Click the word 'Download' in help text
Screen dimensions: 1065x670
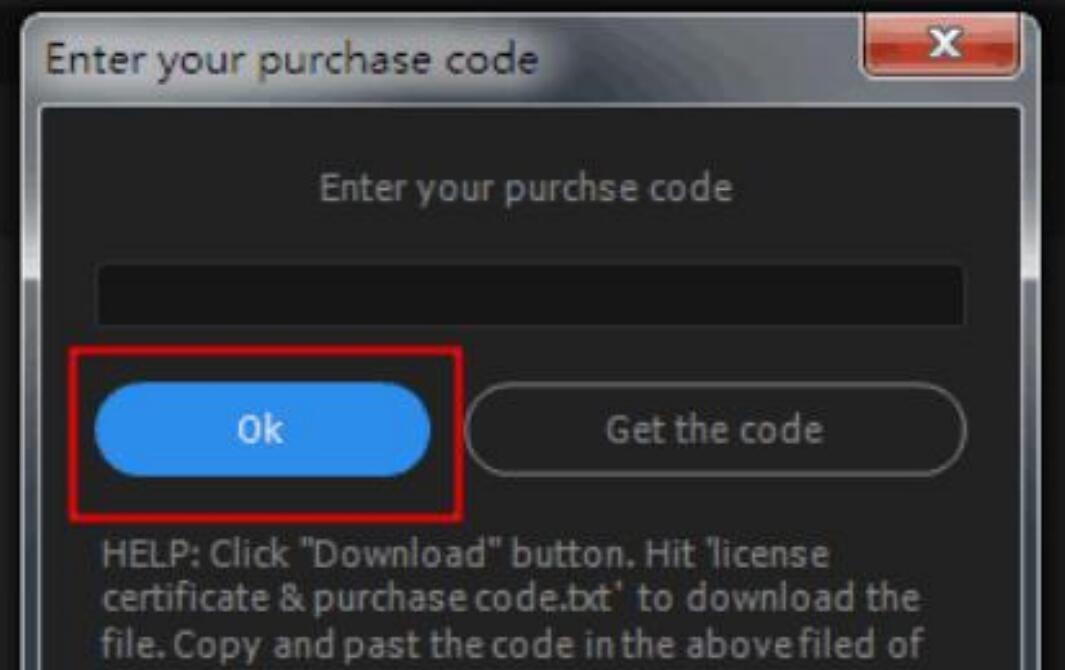coord(398,554)
